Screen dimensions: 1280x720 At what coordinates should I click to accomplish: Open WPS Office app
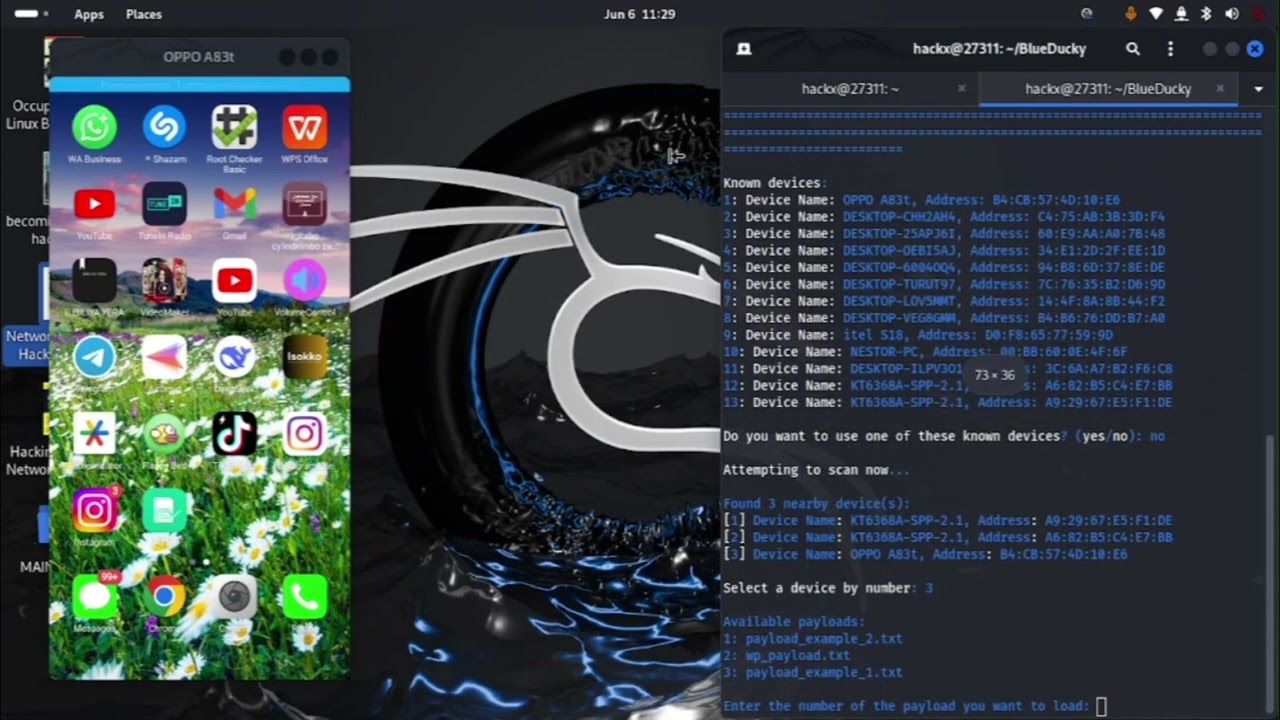305,128
